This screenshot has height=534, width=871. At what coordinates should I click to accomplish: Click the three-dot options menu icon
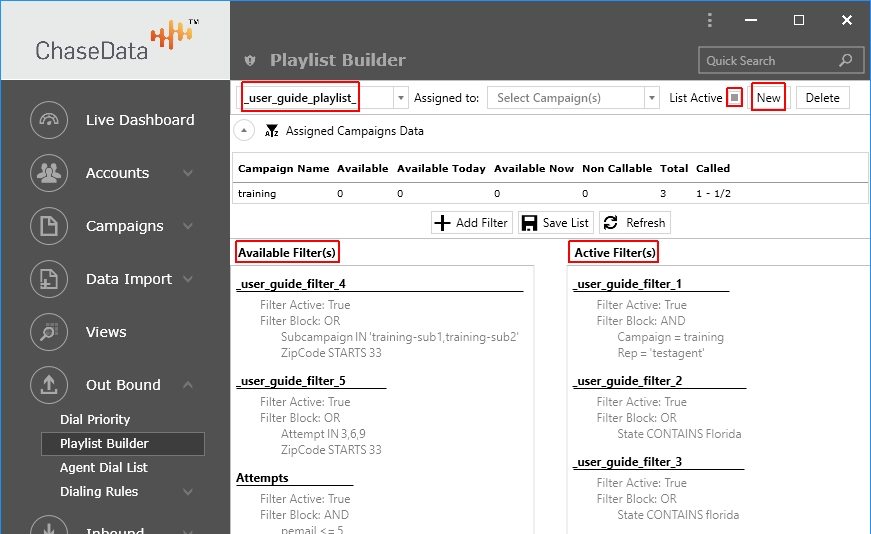(710, 20)
